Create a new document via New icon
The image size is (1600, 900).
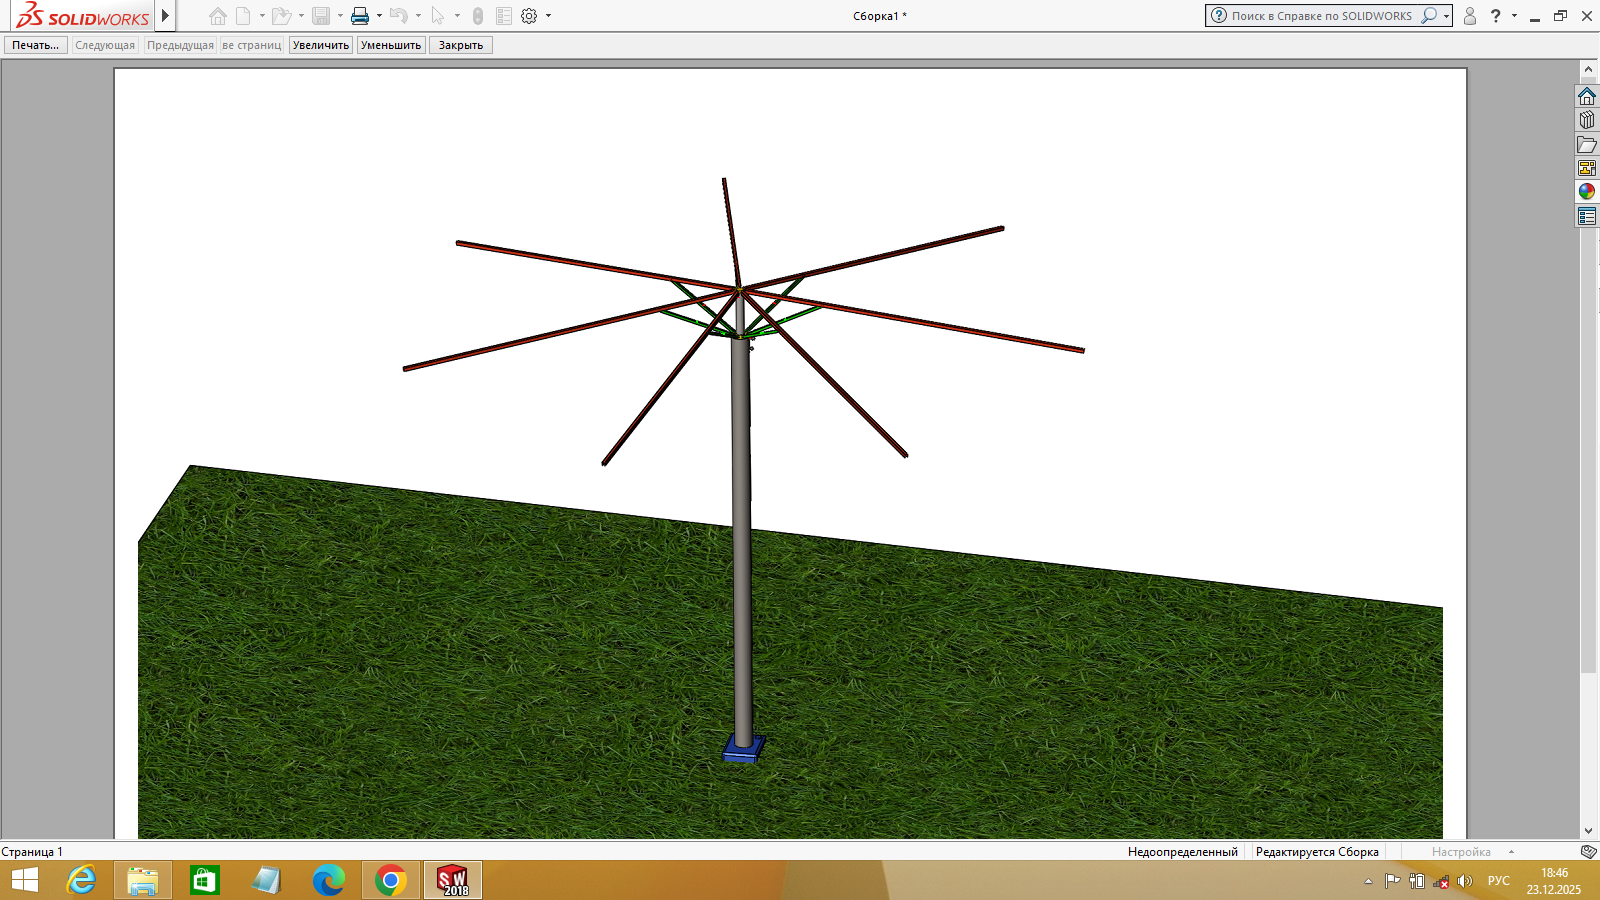243,16
